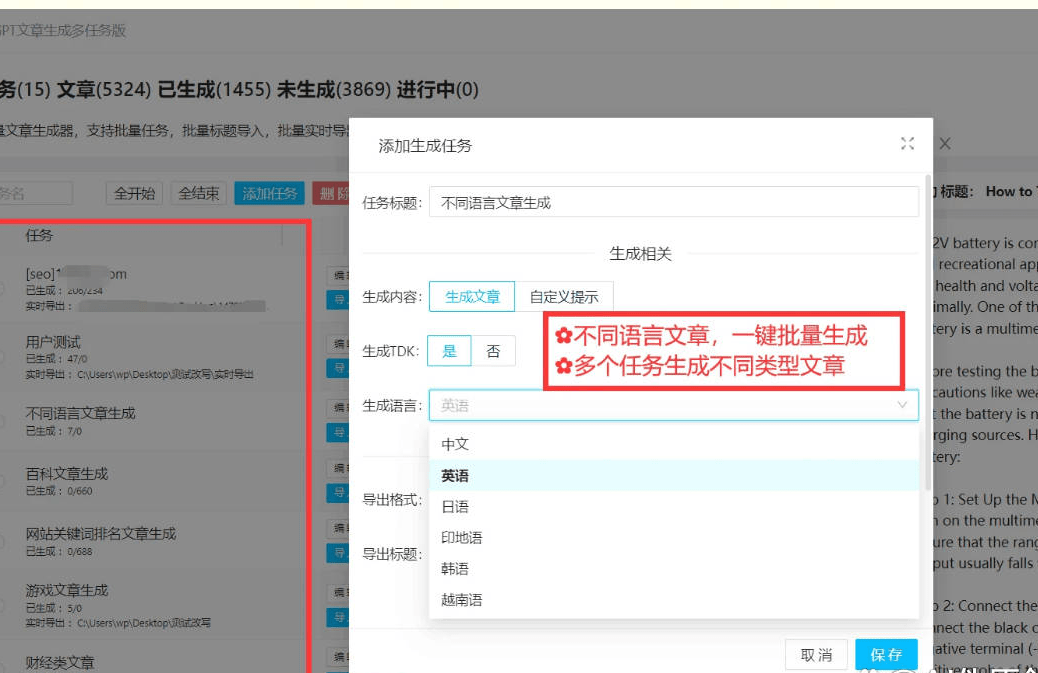
Task: Switch generation content to 自定义提示
Action: point(563,296)
